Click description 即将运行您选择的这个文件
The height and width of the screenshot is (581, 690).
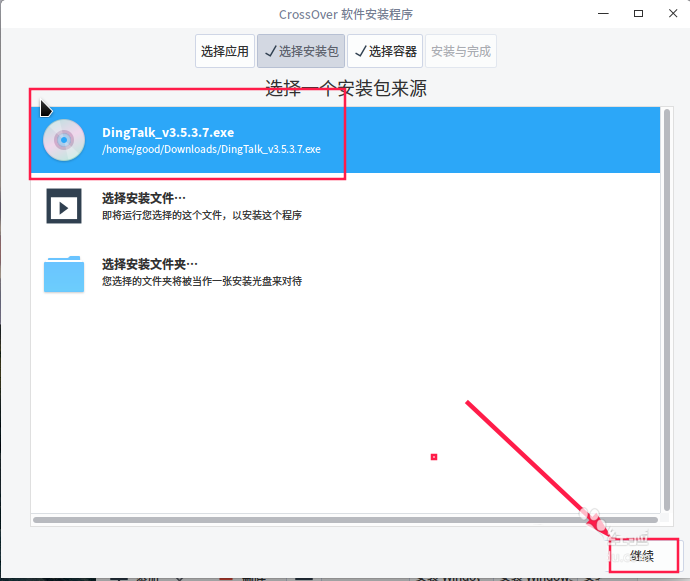[x=202, y=215]
